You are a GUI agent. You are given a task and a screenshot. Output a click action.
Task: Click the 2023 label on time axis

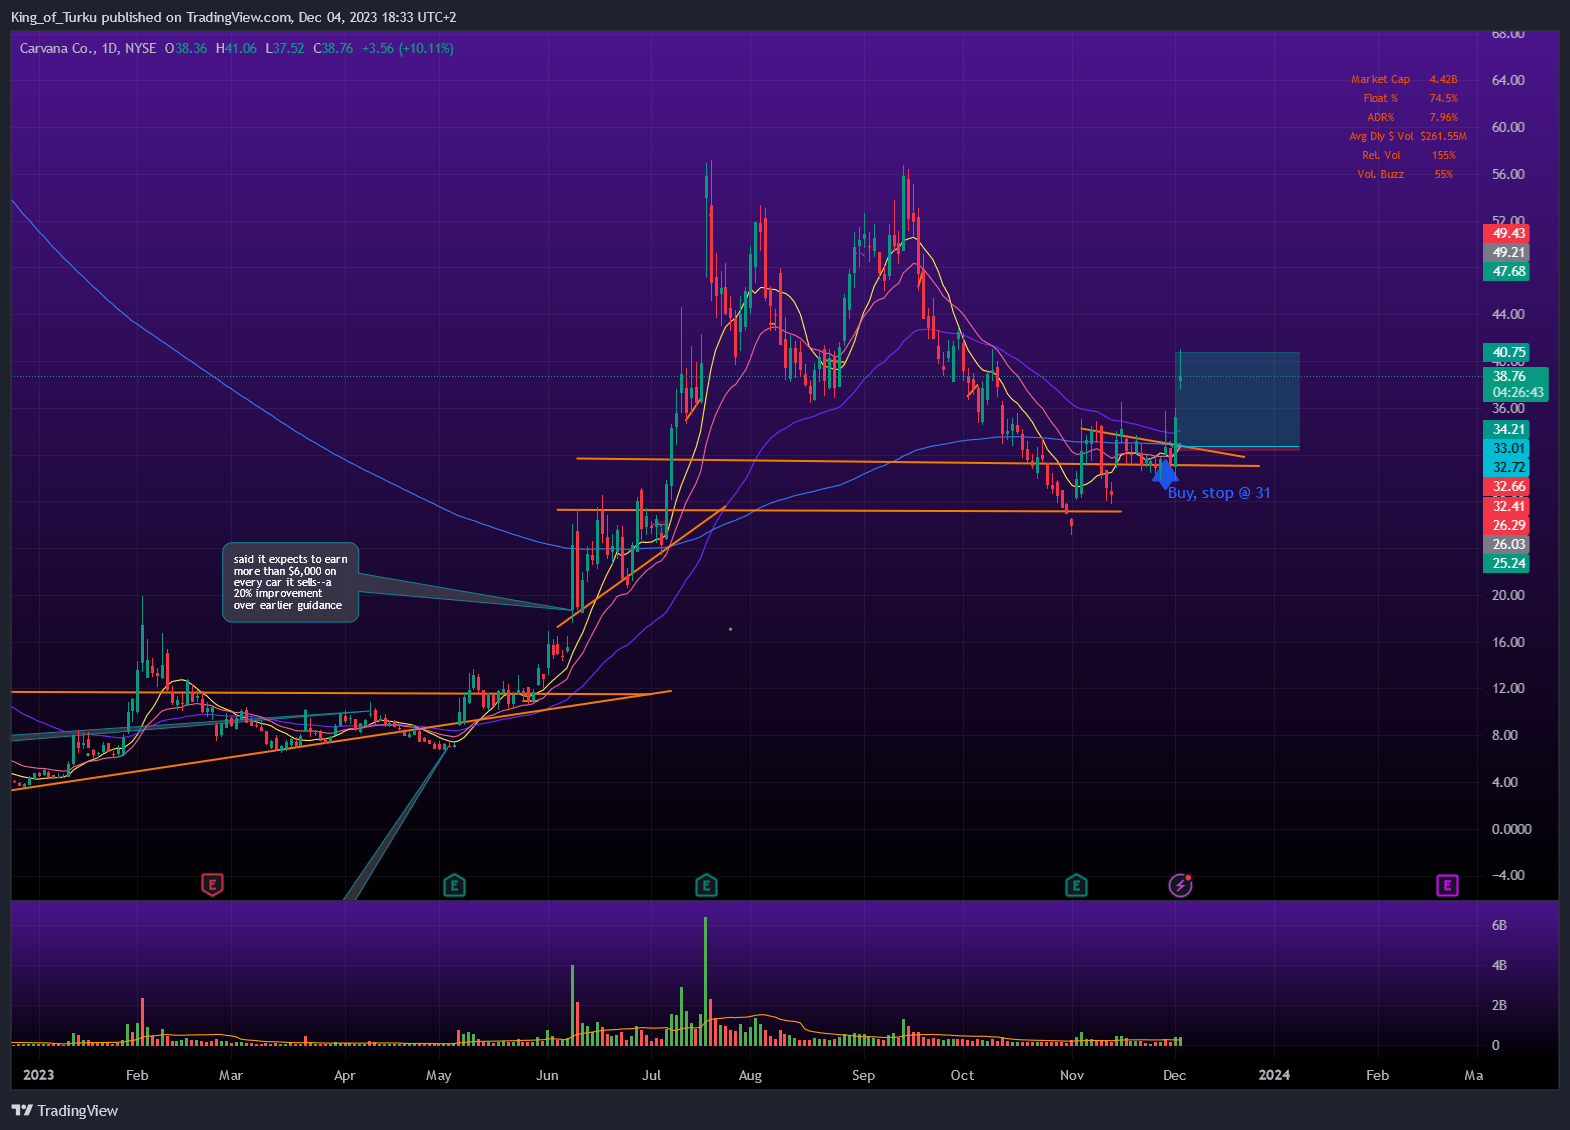38,1075
